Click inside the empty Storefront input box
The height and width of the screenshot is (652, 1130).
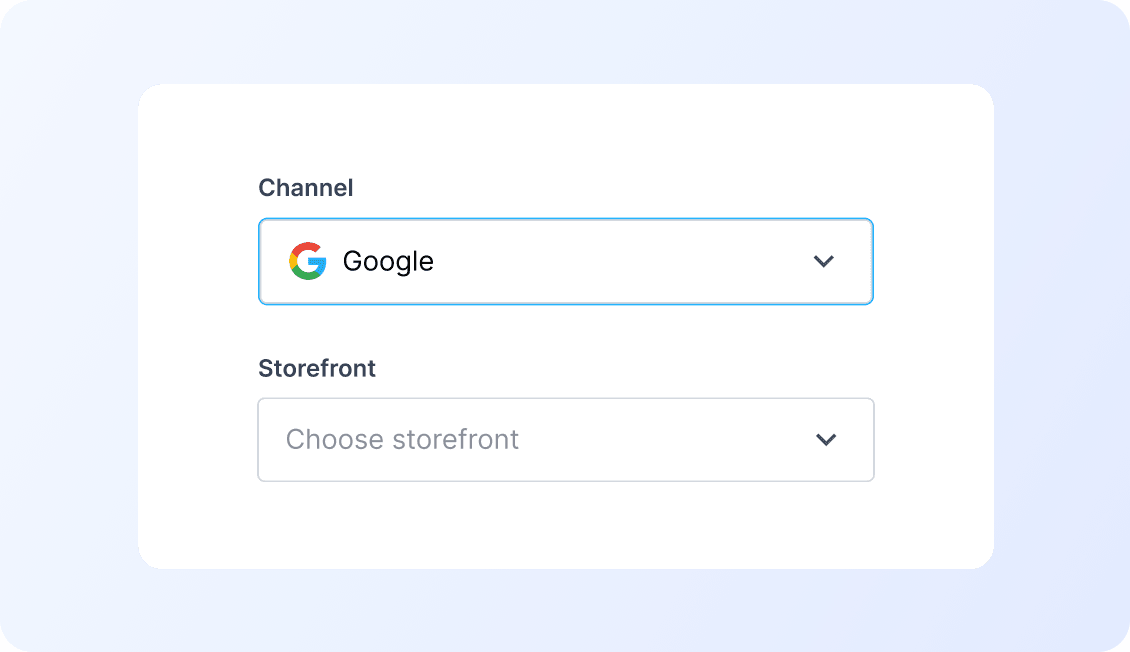(565, 440)
